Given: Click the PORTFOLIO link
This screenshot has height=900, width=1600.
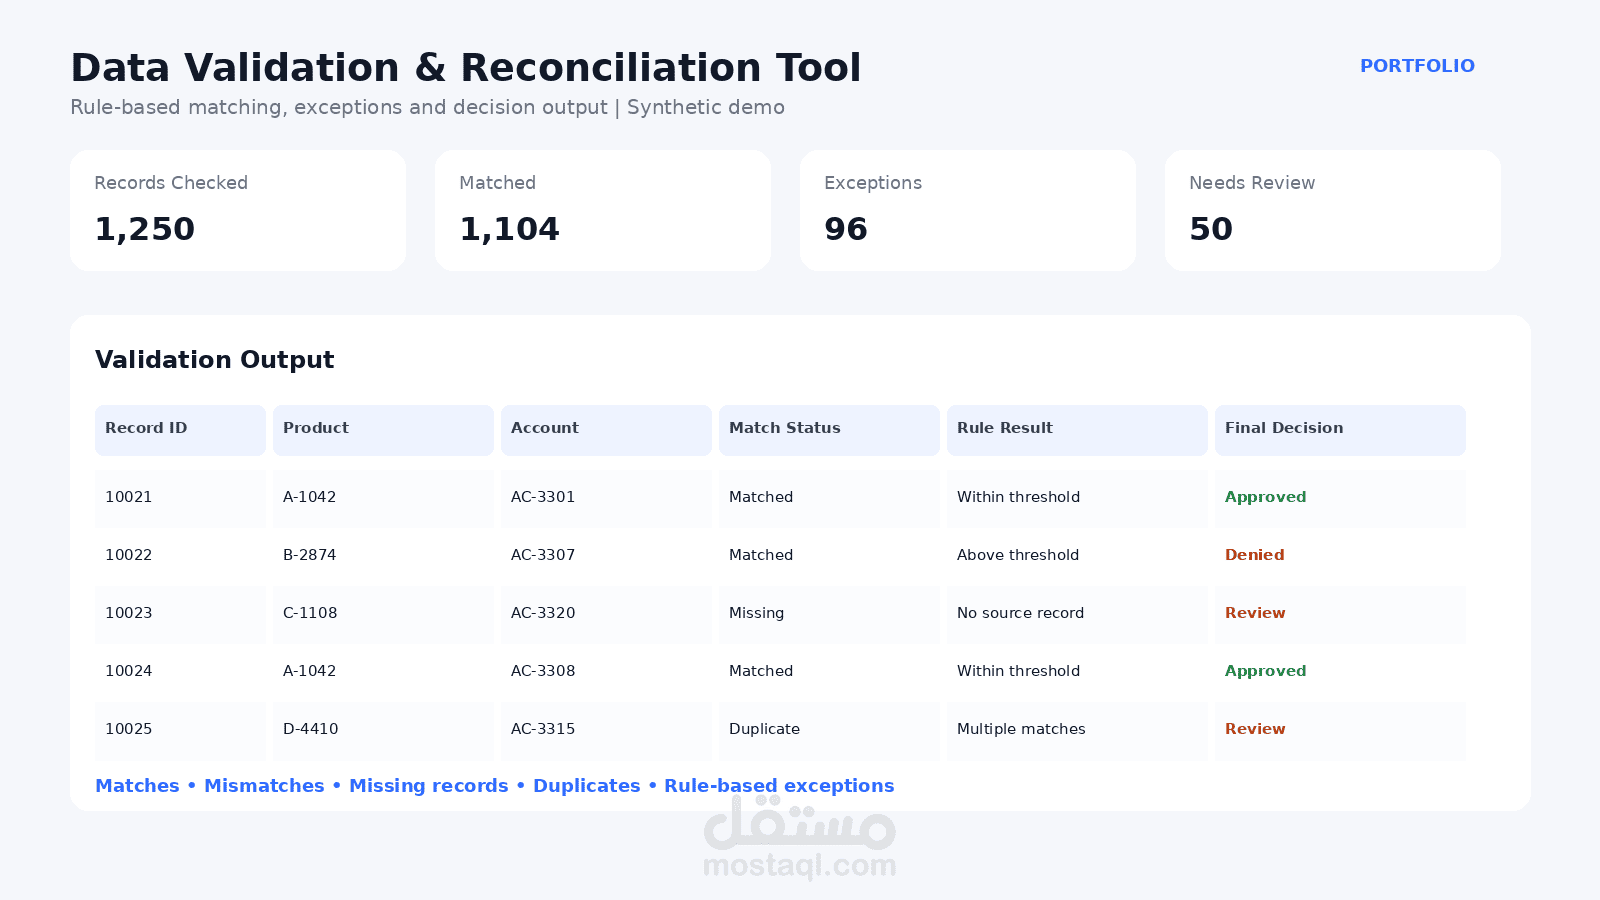Looking at the screenshot, I should pos(1417,66).
